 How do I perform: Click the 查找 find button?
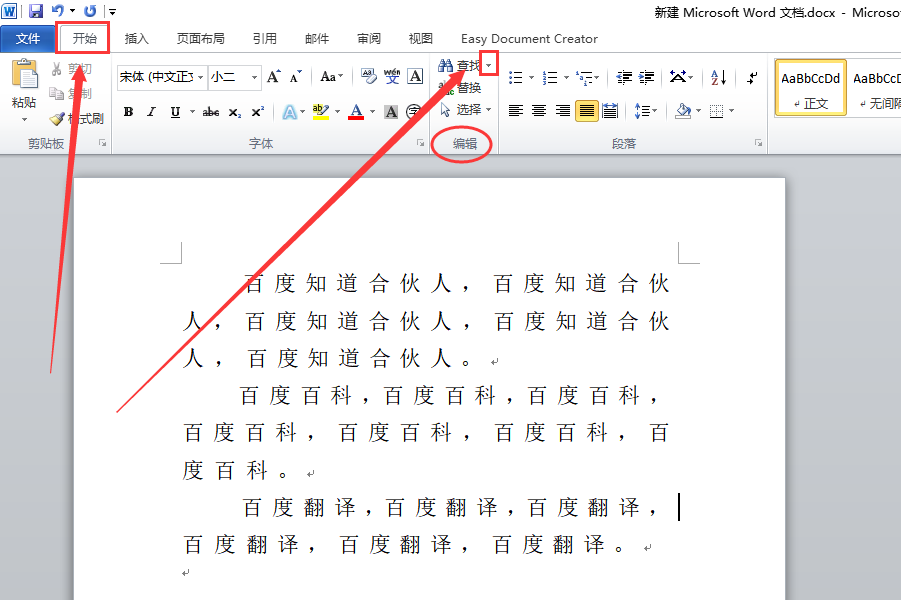[x=459, y=66]
